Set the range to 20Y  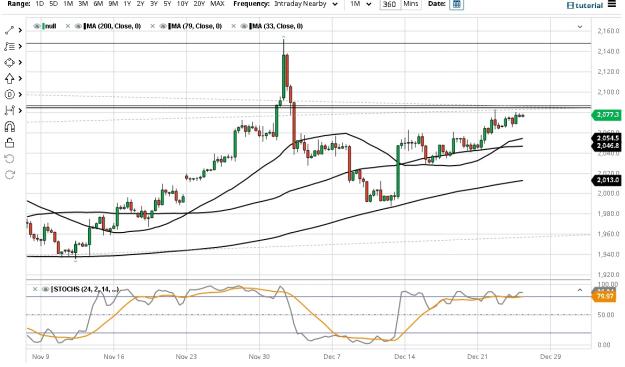point(199,4)
